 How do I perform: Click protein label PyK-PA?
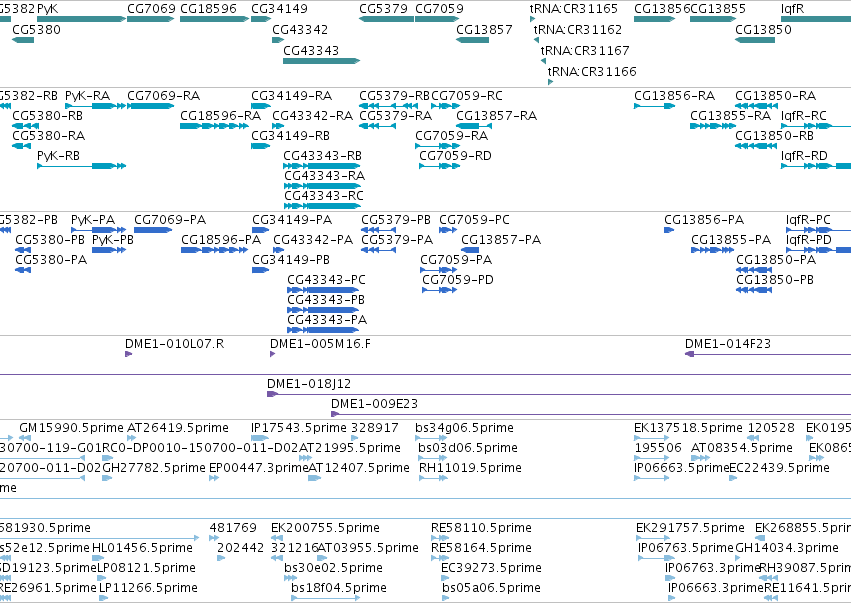coord(93,220)
